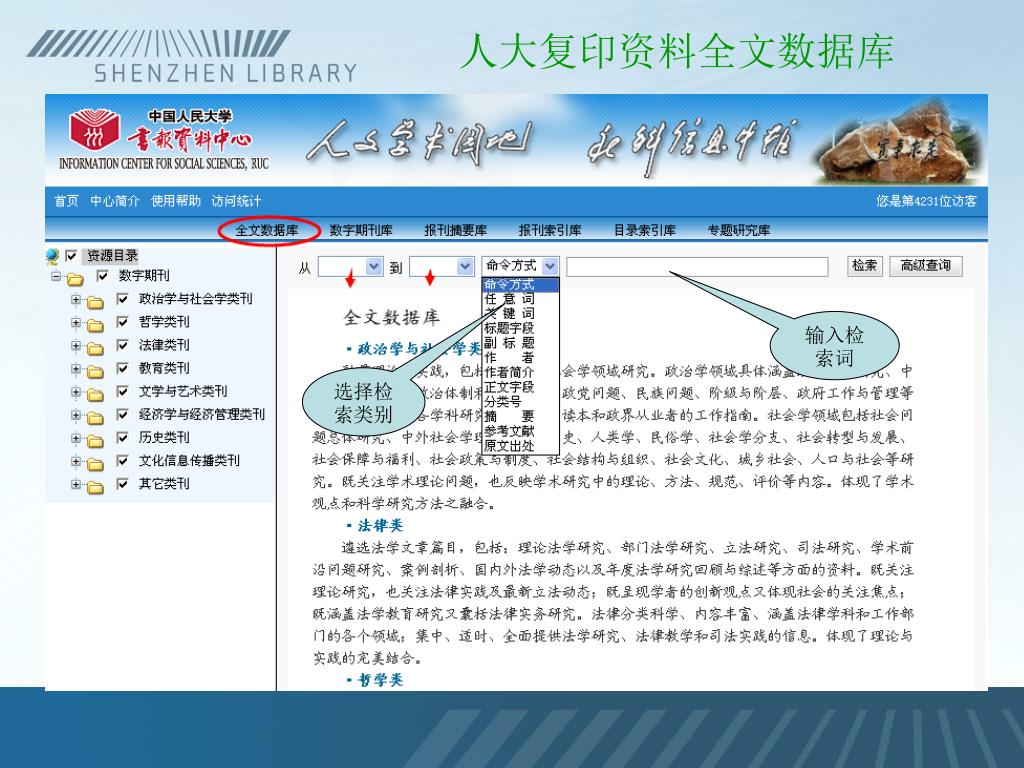This screenshot has height=768, width=1024.
Task: Collapse the 数字期刊 tree node
Action: click(x=56, y=276)
